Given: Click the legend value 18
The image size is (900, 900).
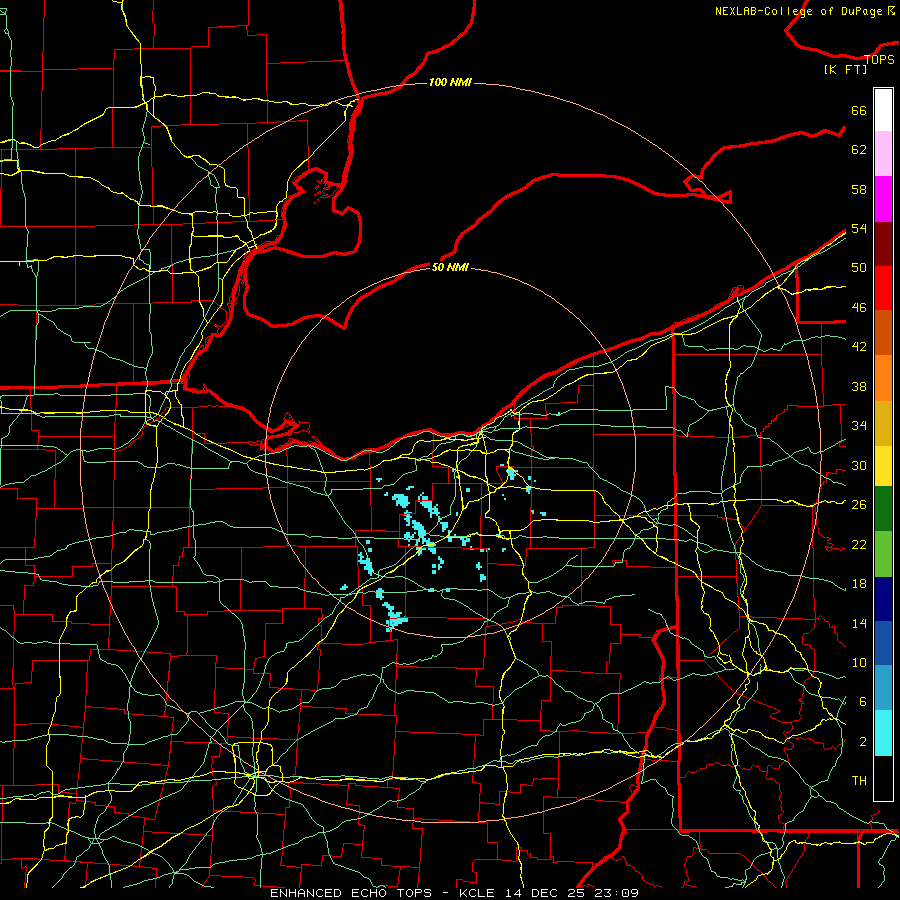Looking at the screenshot, I should (x=859, y=584).
